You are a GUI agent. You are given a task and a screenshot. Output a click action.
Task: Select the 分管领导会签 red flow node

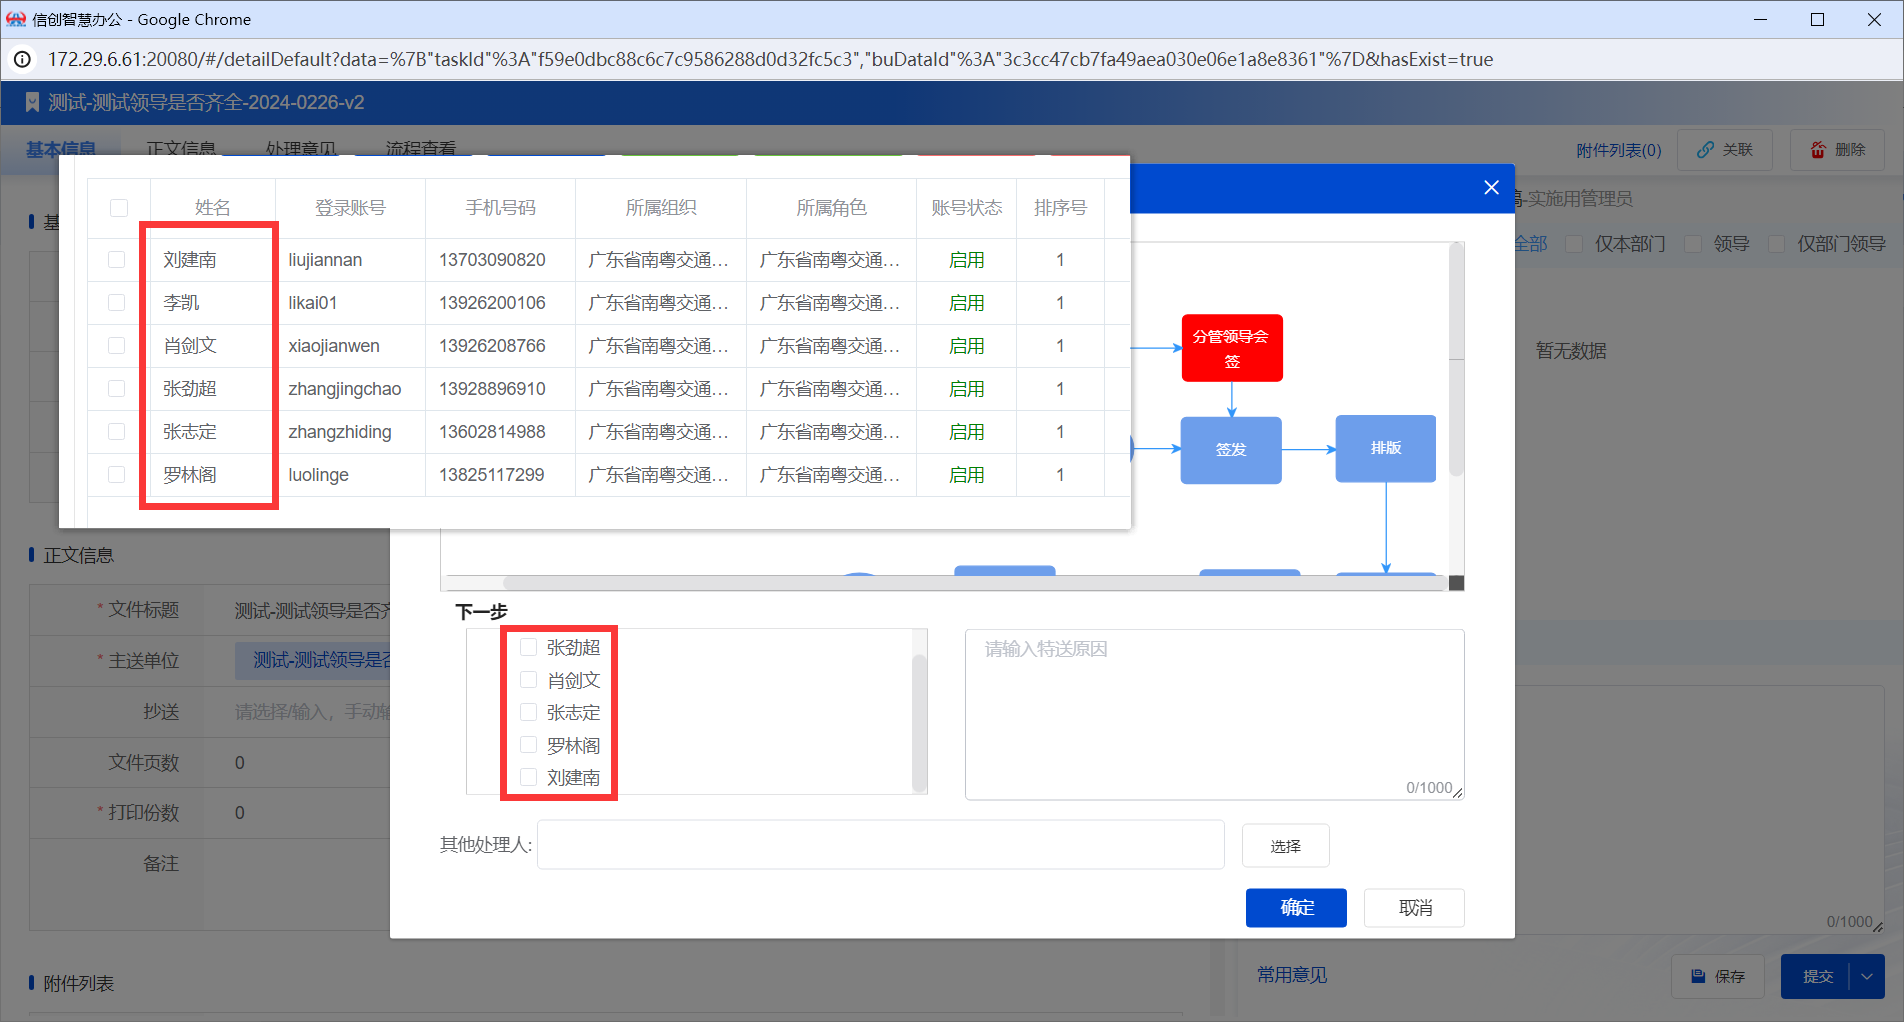pyautogui.click(x=1232, y=348)
